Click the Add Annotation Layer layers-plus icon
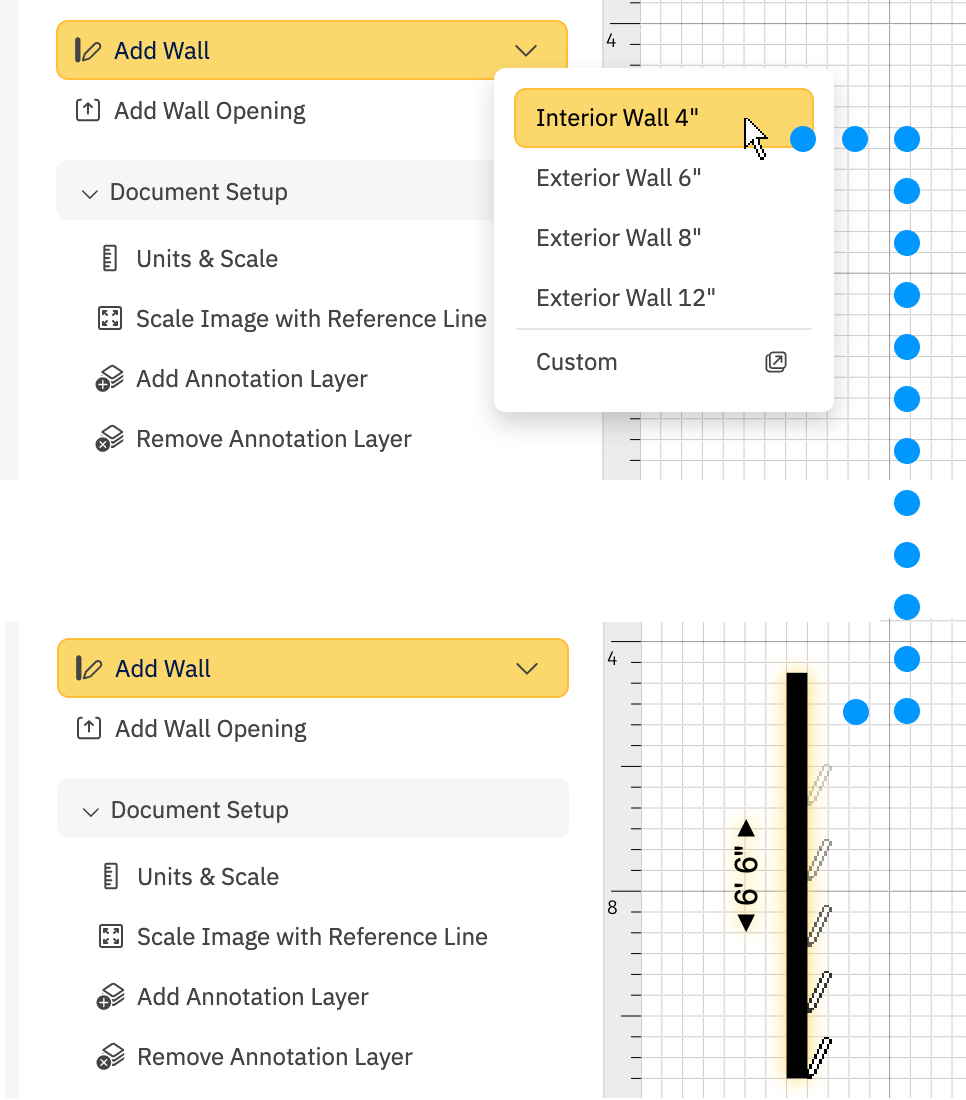Viewport: 966px width, 1100px height. click(113, 378)
